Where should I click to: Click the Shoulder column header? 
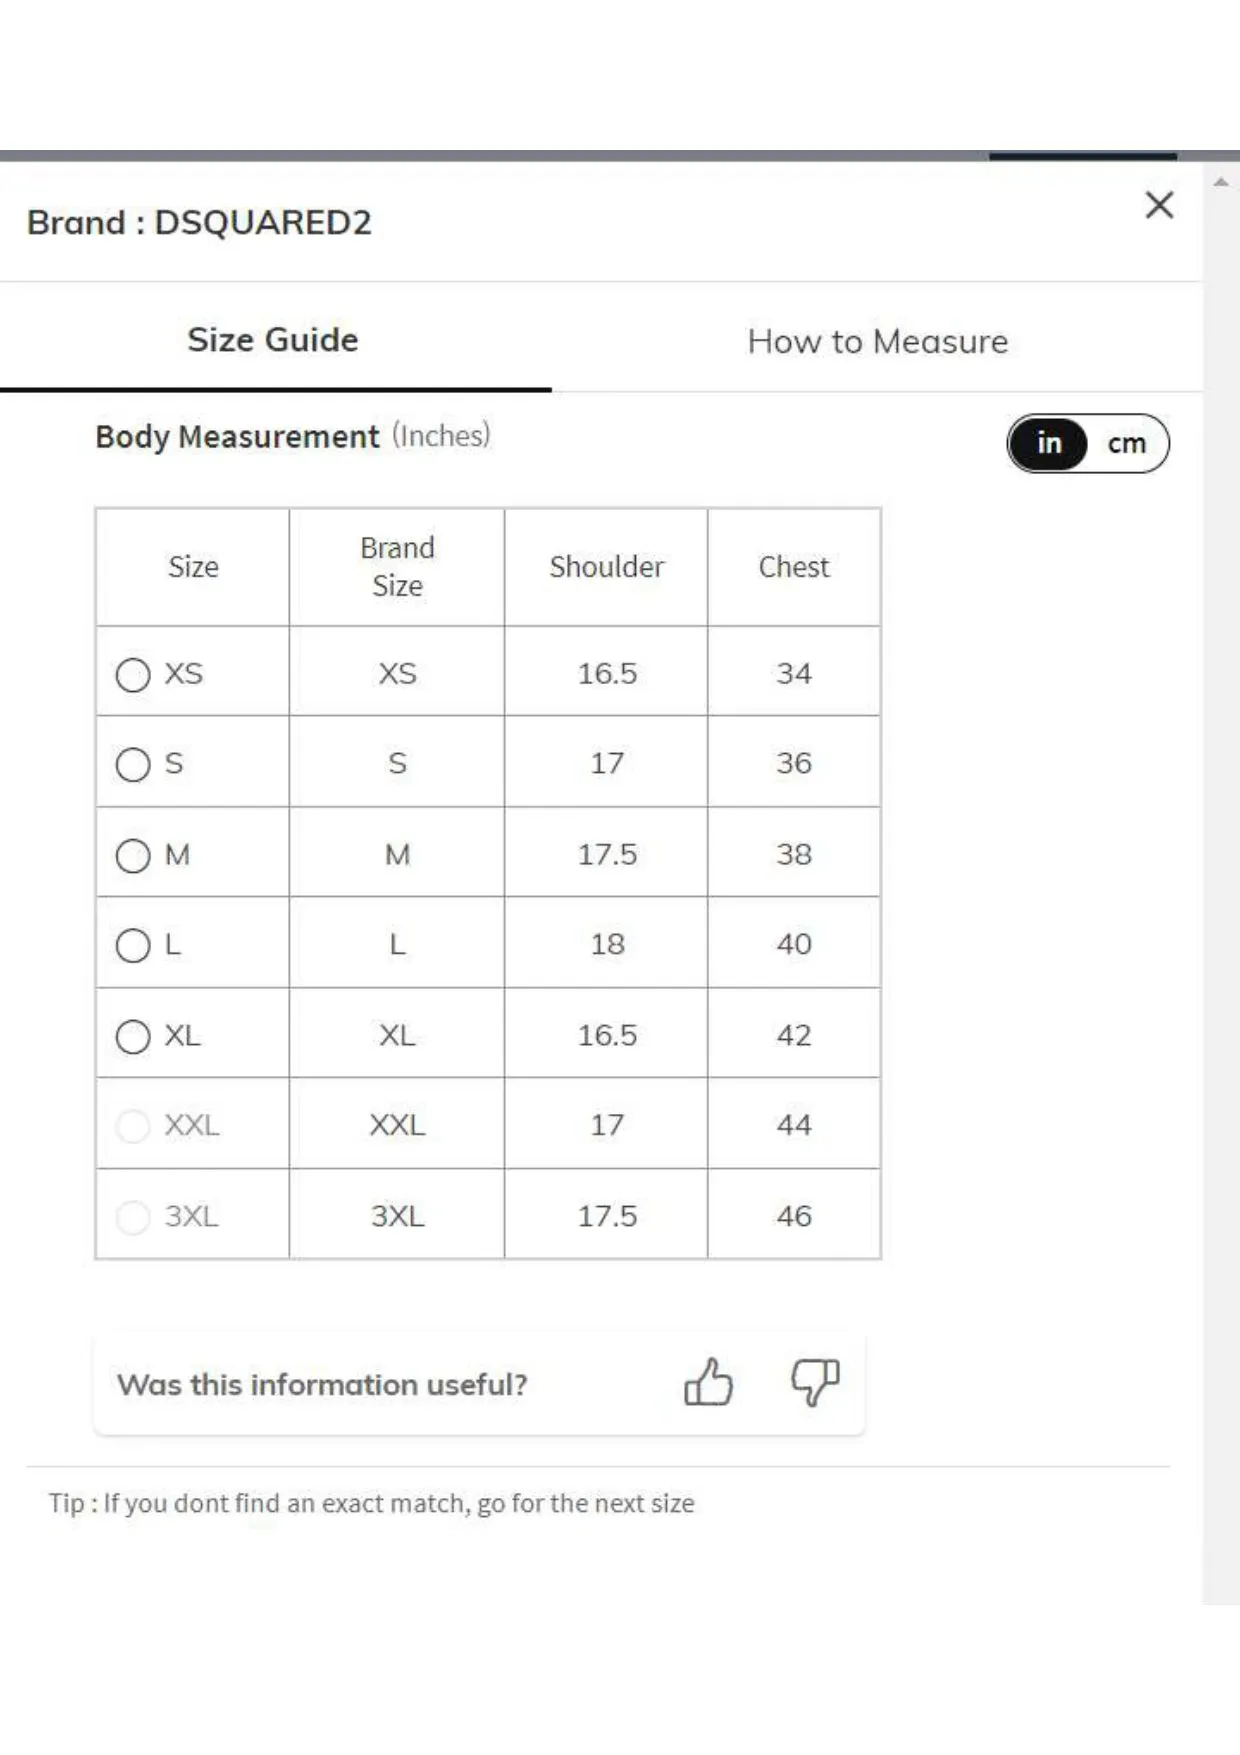click(606, 567)
